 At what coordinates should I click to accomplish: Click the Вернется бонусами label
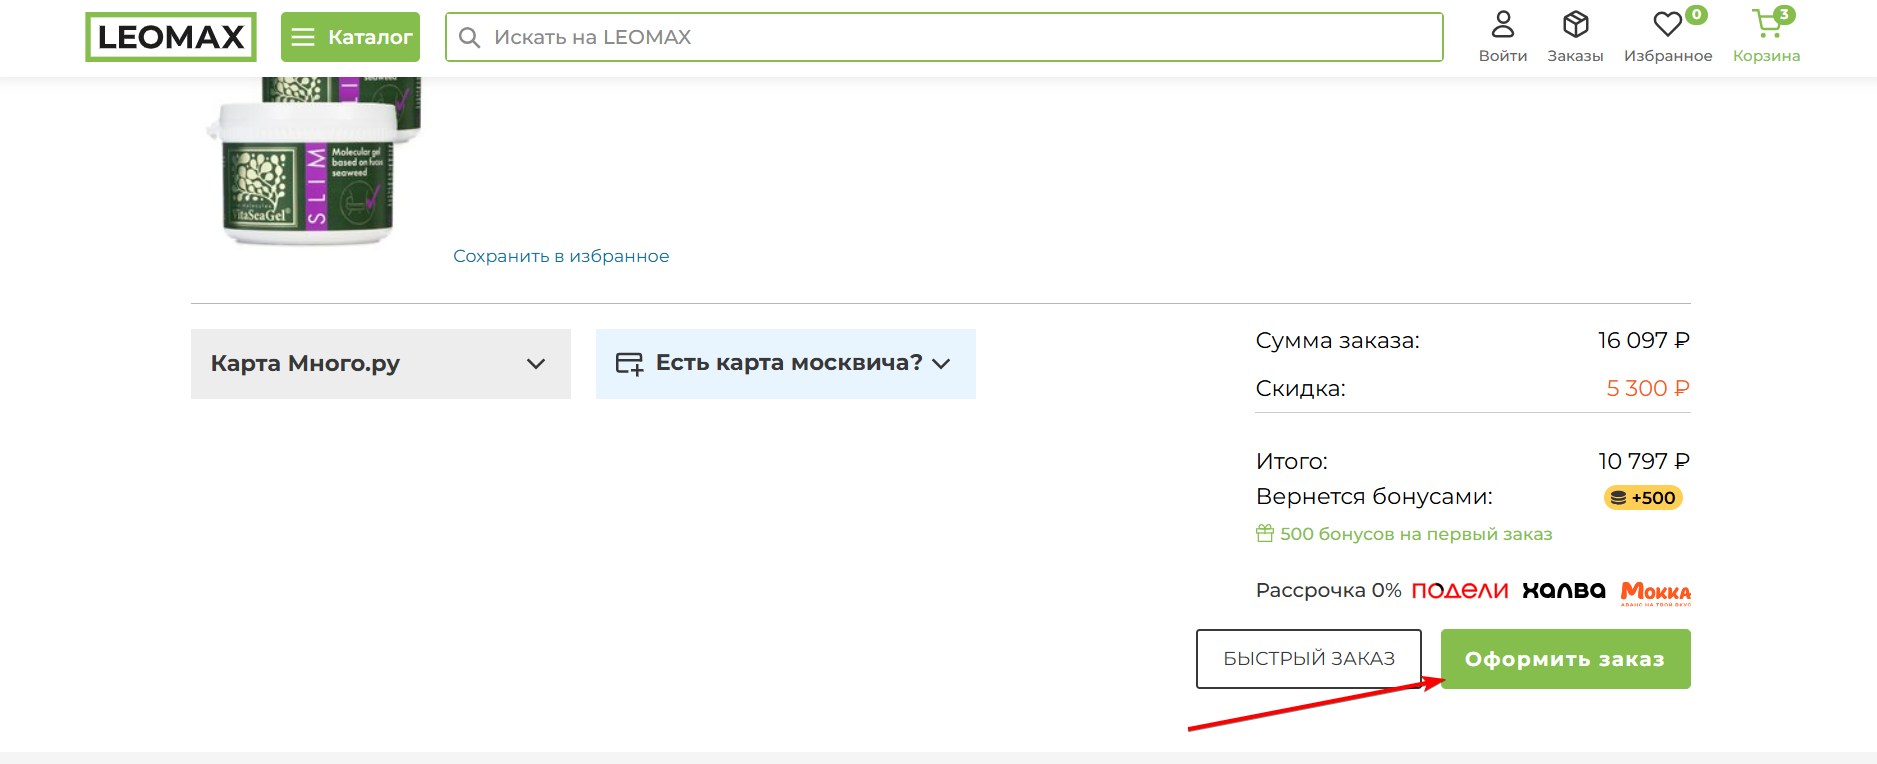tap(1374, 497)
